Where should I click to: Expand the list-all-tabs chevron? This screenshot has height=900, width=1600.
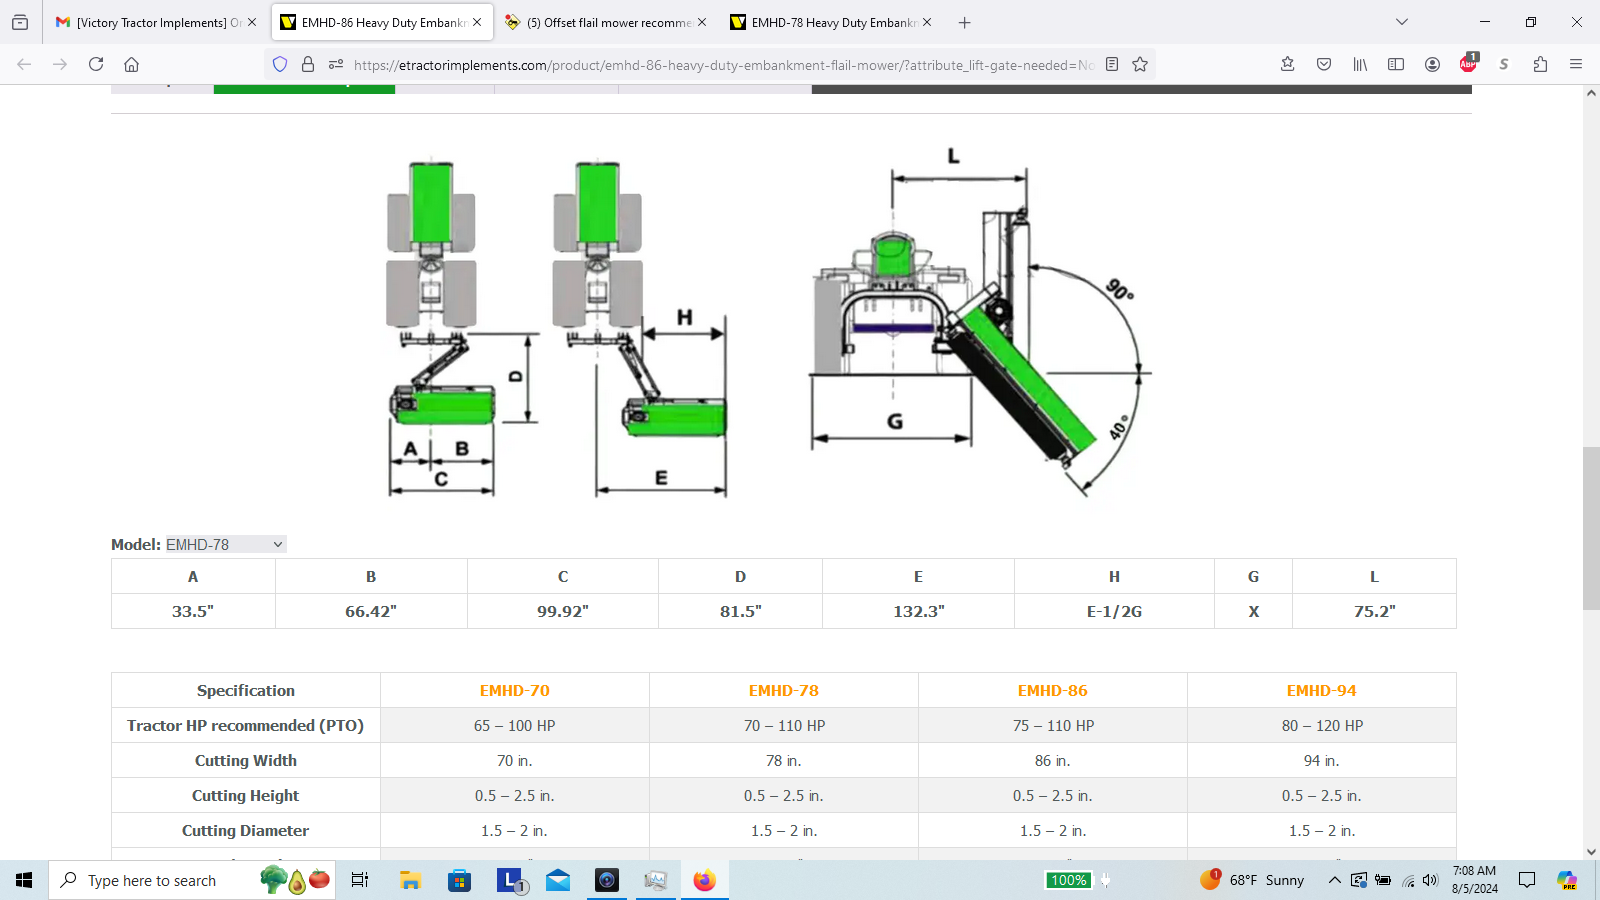[1402, 22]
